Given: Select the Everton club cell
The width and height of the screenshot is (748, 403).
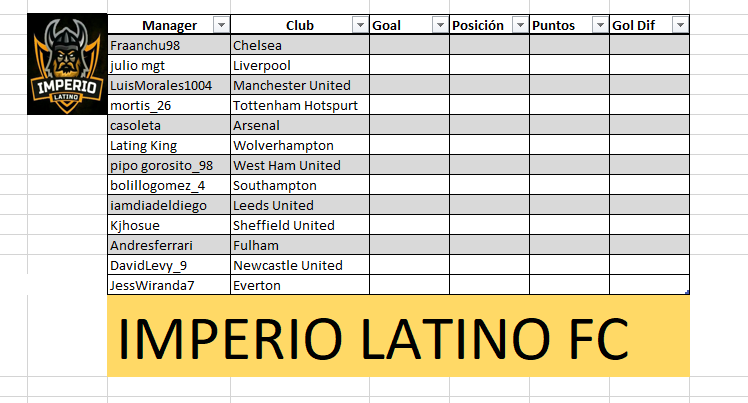Looking at the screenshot, I should [300, 285].
